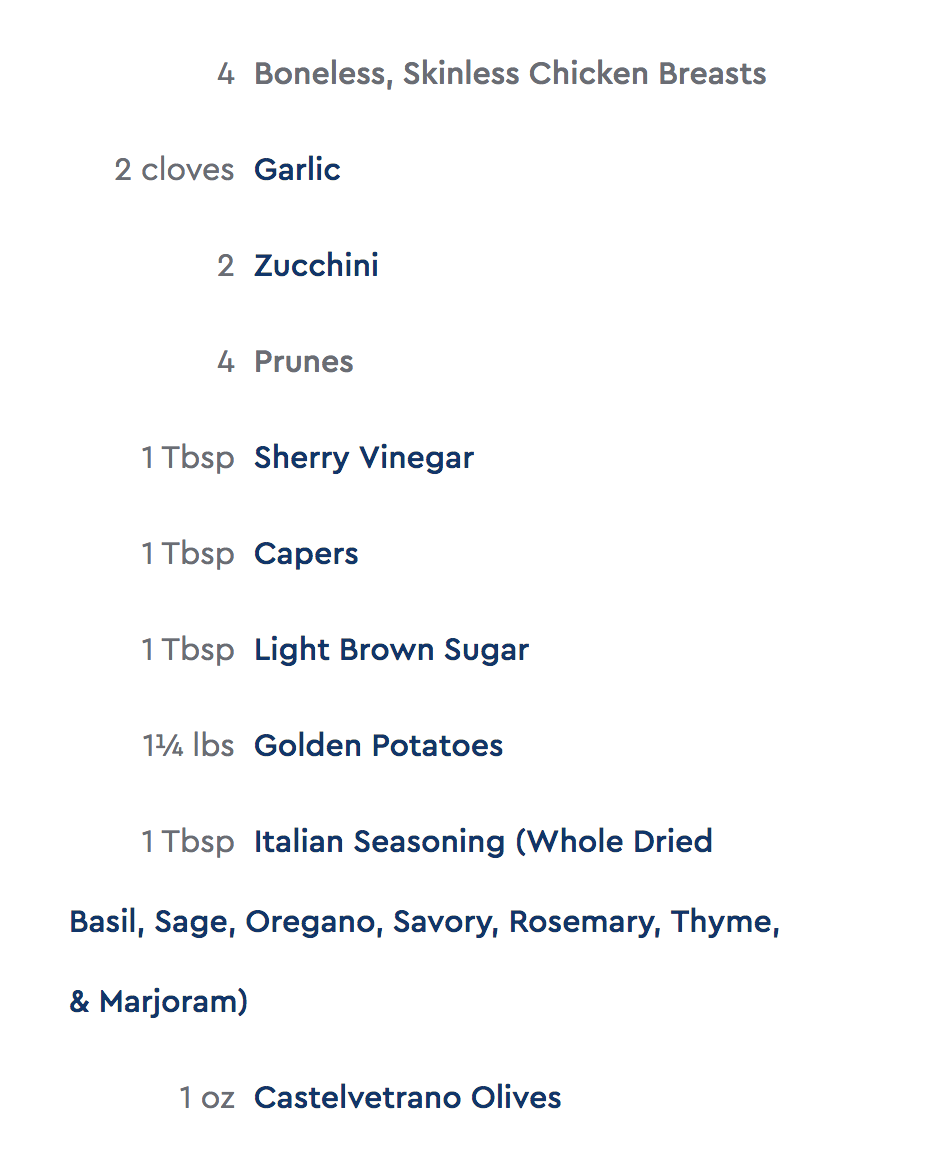Click the quantity '2' before Zucchini
The height and width of the screenshot is (1174, 942).
pyautogui.click(x=225, y=266)
